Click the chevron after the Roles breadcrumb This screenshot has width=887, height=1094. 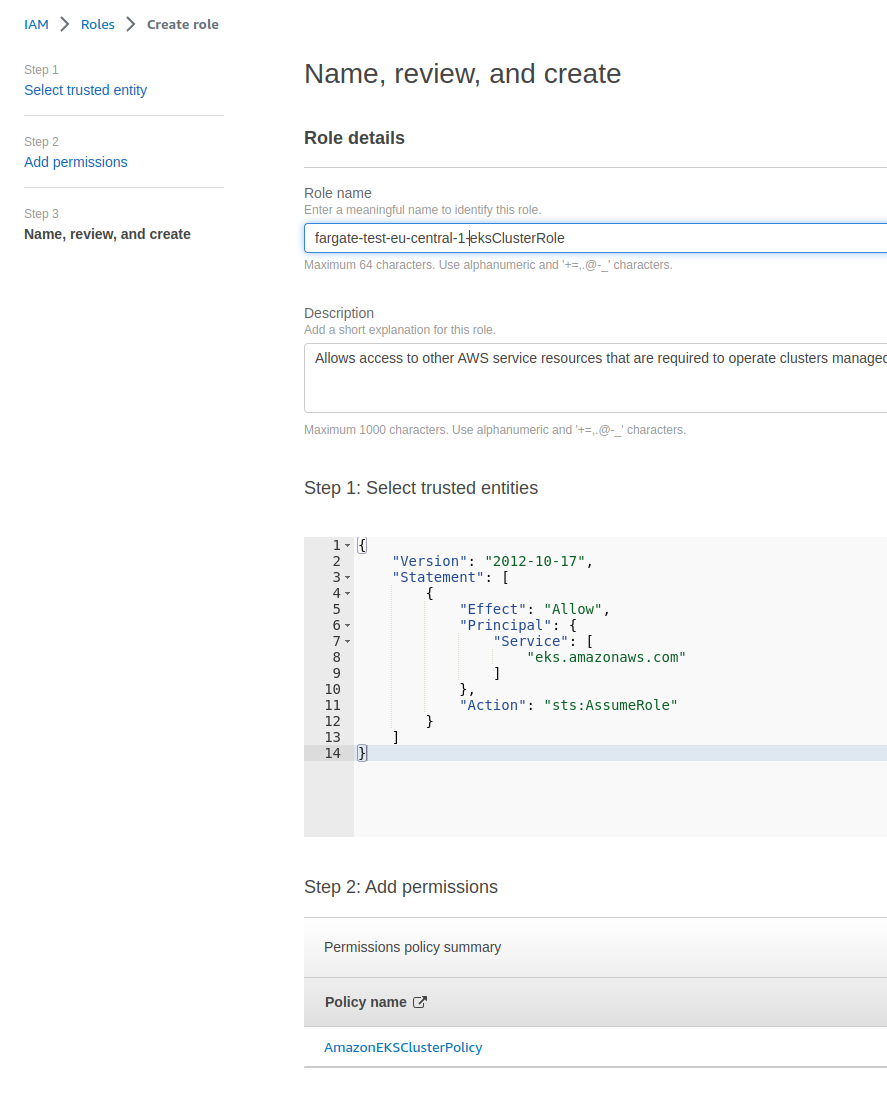[x=131, y=24]
